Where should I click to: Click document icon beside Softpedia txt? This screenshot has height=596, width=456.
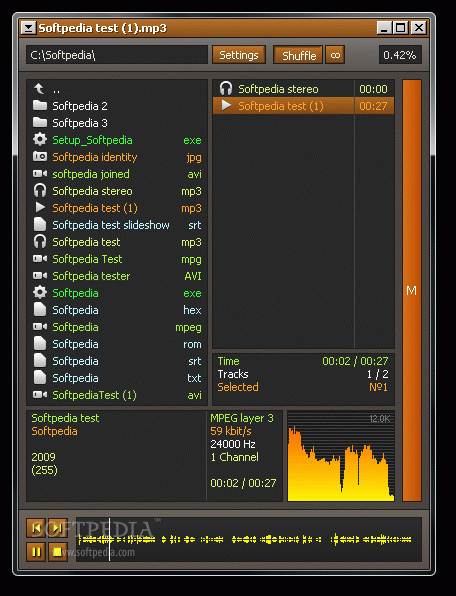point(40,377)
